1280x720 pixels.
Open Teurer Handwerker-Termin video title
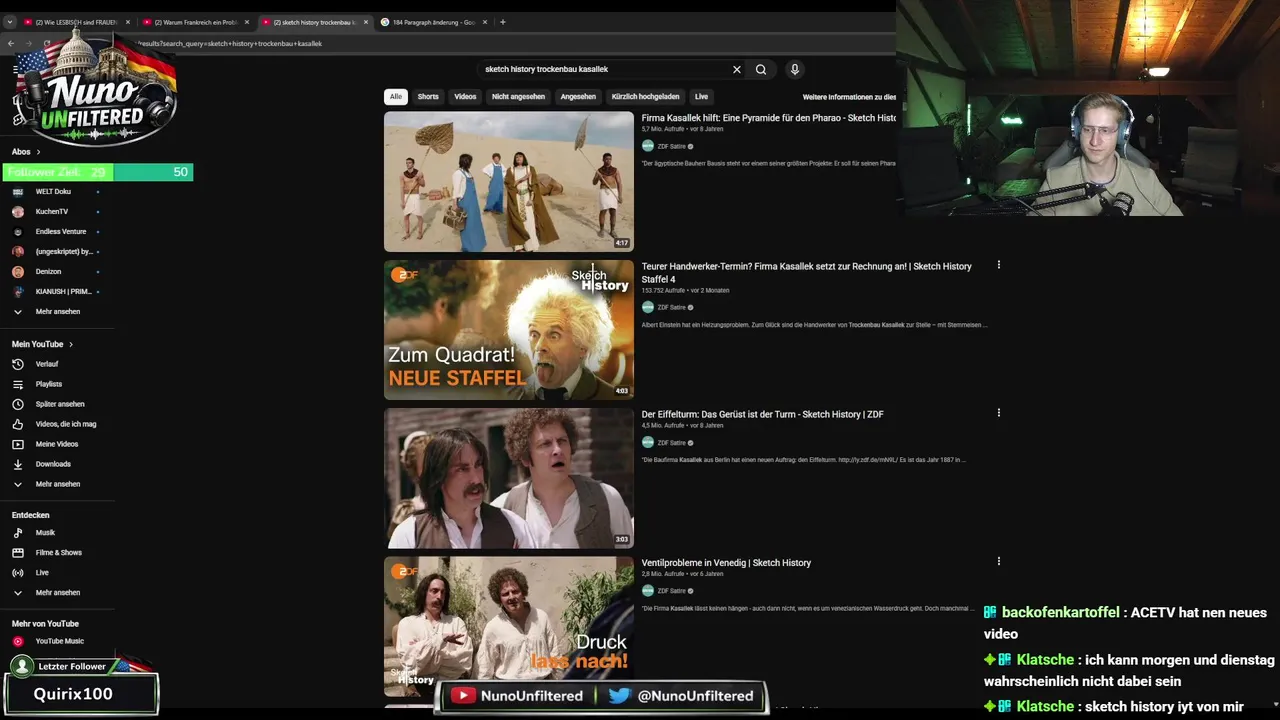806,272
